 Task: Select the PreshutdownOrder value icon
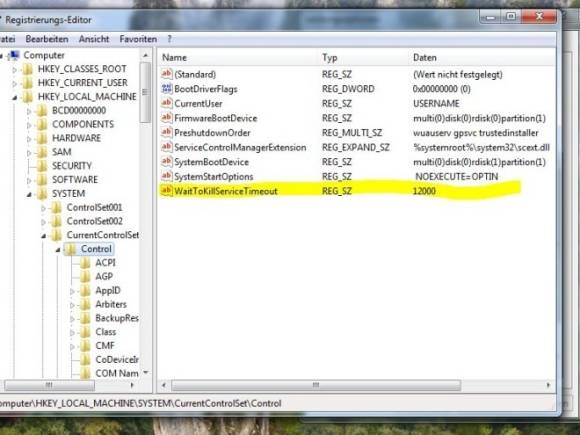[166, 132]
